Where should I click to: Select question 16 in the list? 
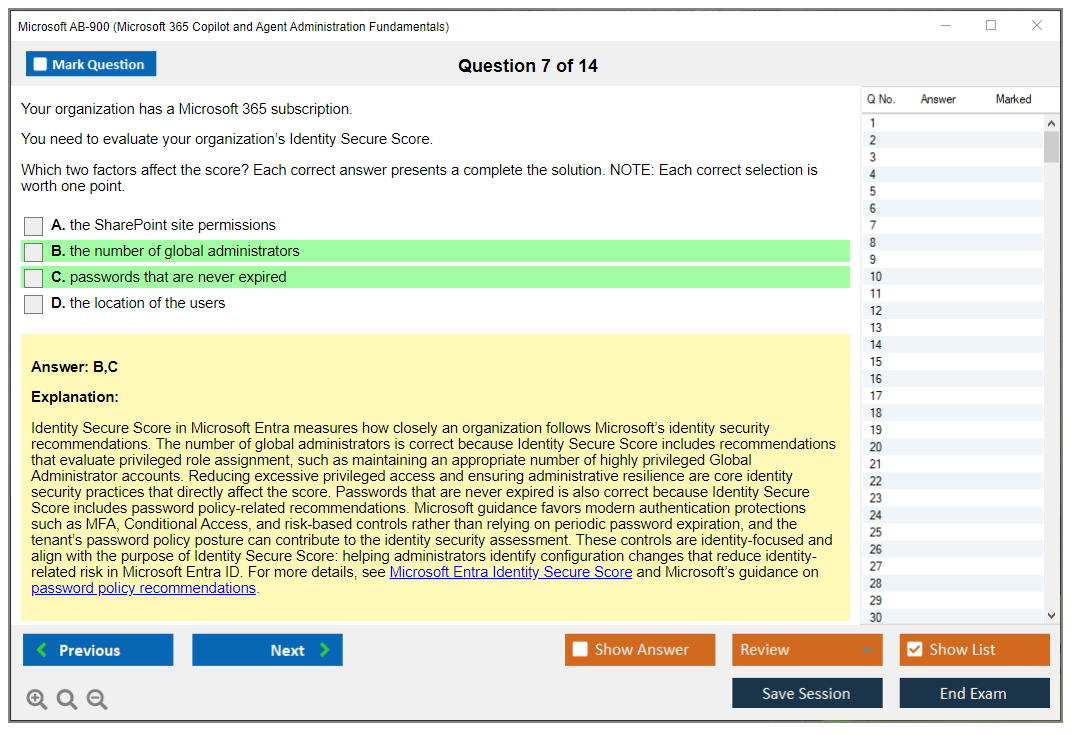(952, 378)
